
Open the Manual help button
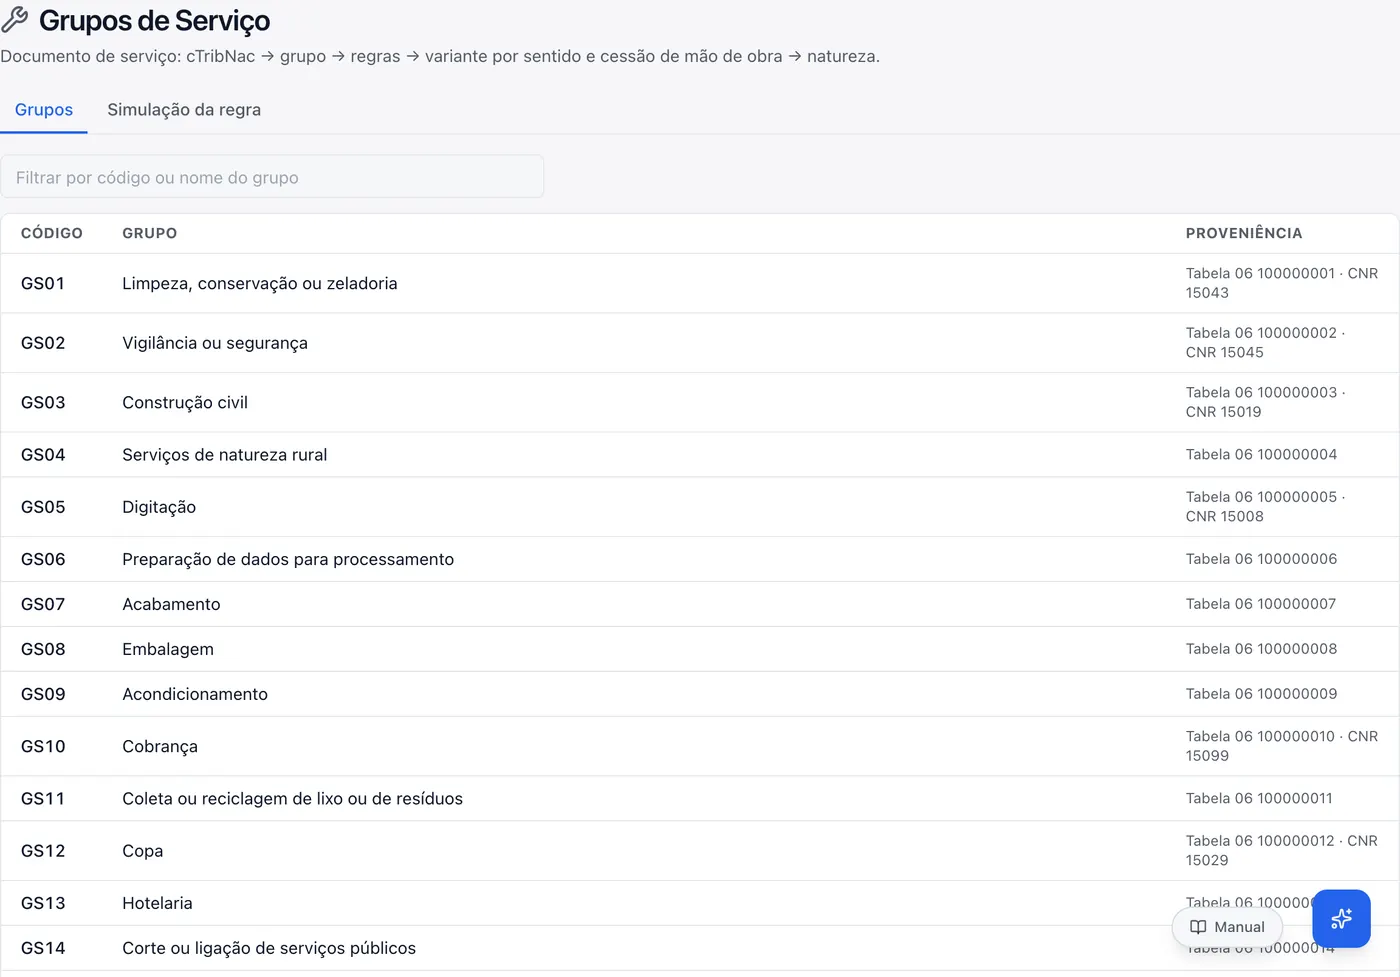point(1227,927)
